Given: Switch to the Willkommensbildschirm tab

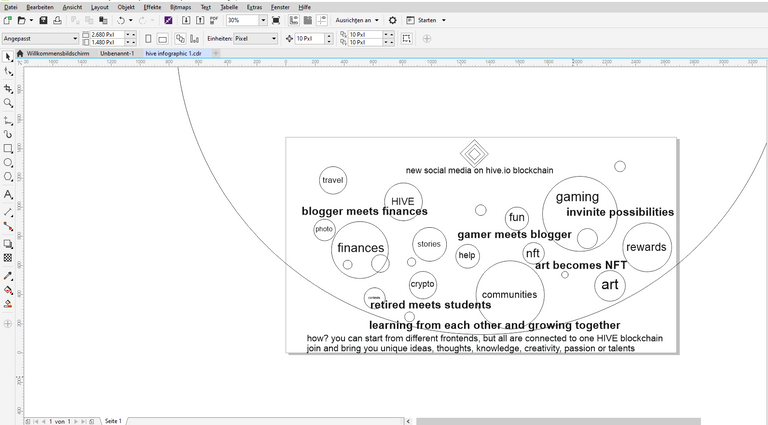Looking at the screenshot, I should click(57, 53).
